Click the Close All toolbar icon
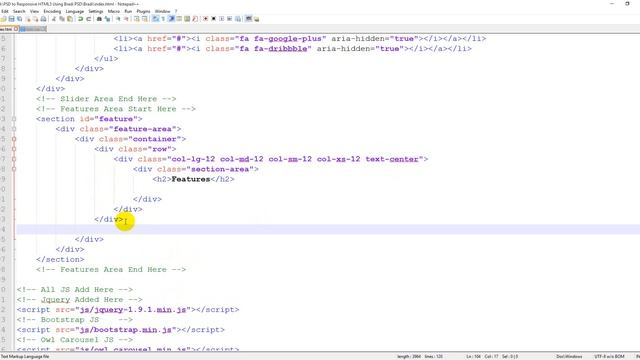Viewport: 640px width, 360px height. (x=36, y=19)
